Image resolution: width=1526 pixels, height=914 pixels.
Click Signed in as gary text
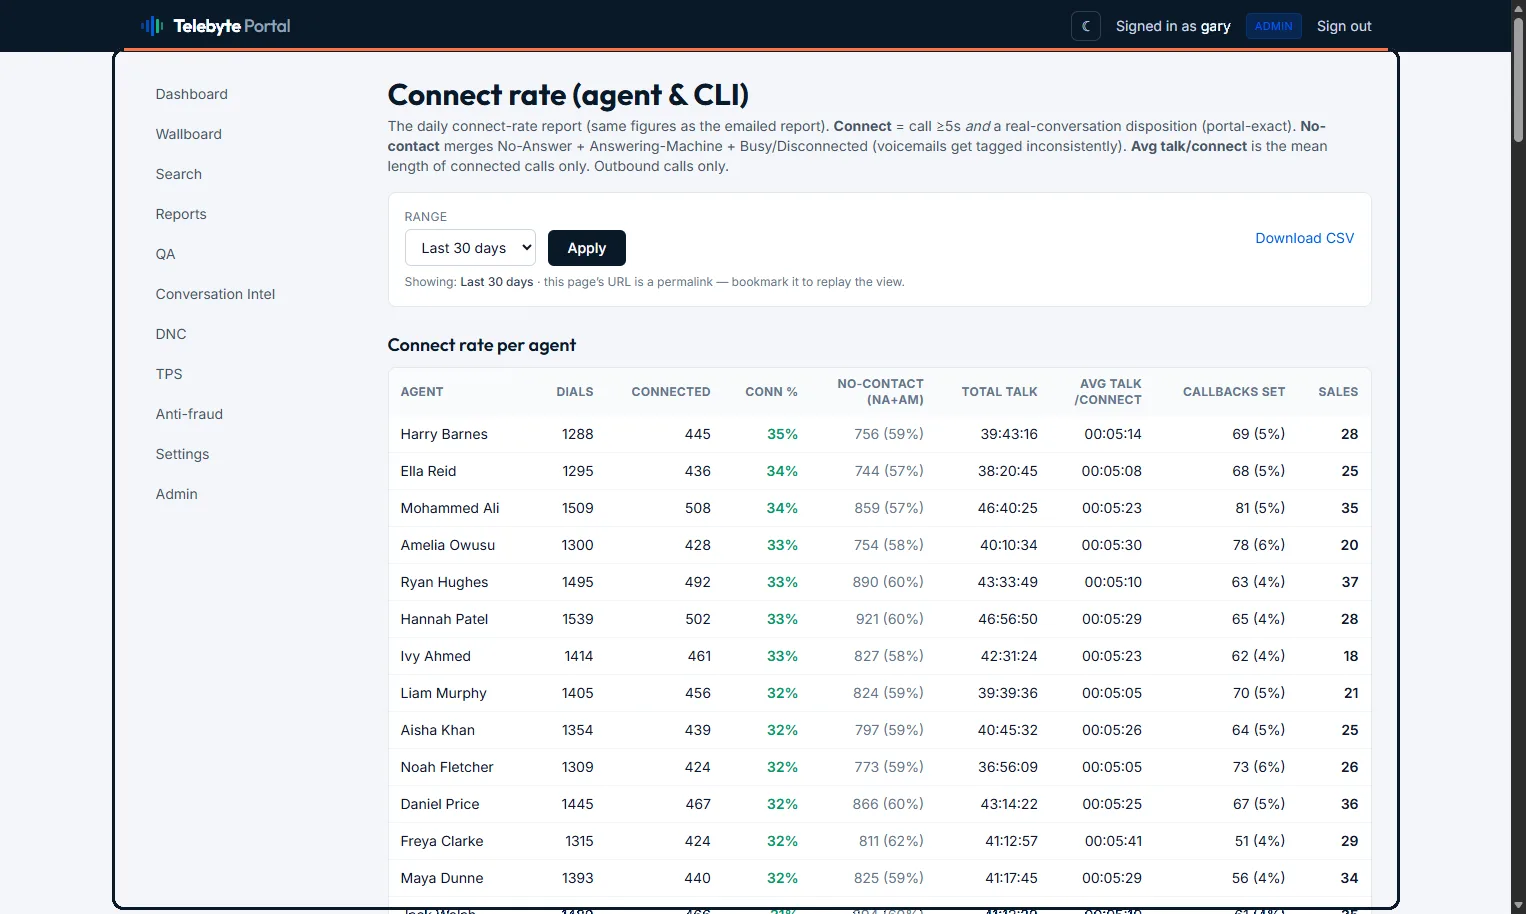click(x=1173, y=26)
